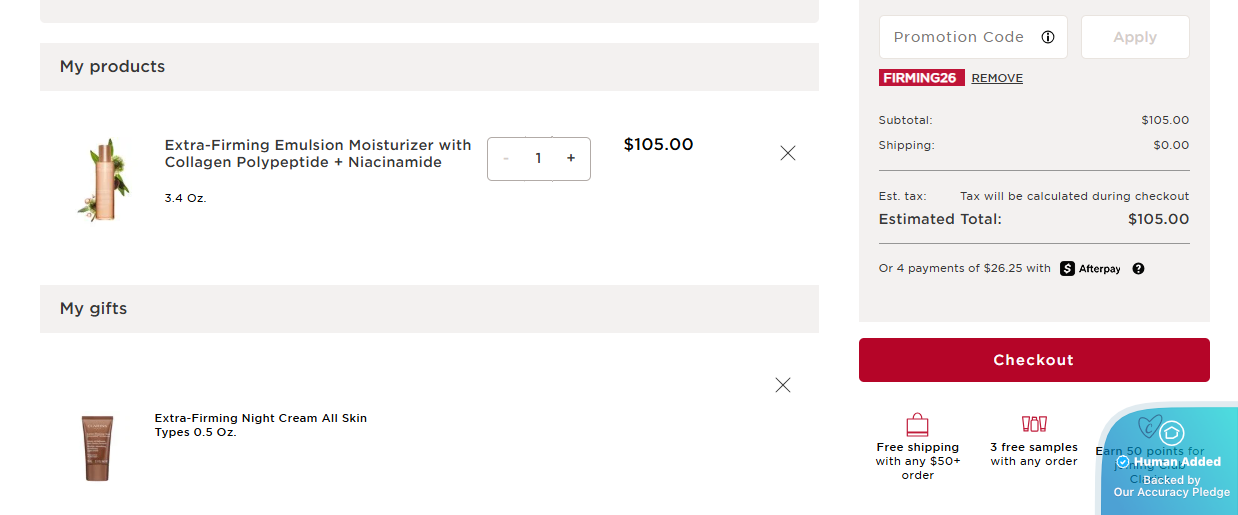Image resolution: width=1238 pixels, height=515 pixels.
Task: Click the Emulsion Moisturizer product thumbnail
Action: point(103,180)
